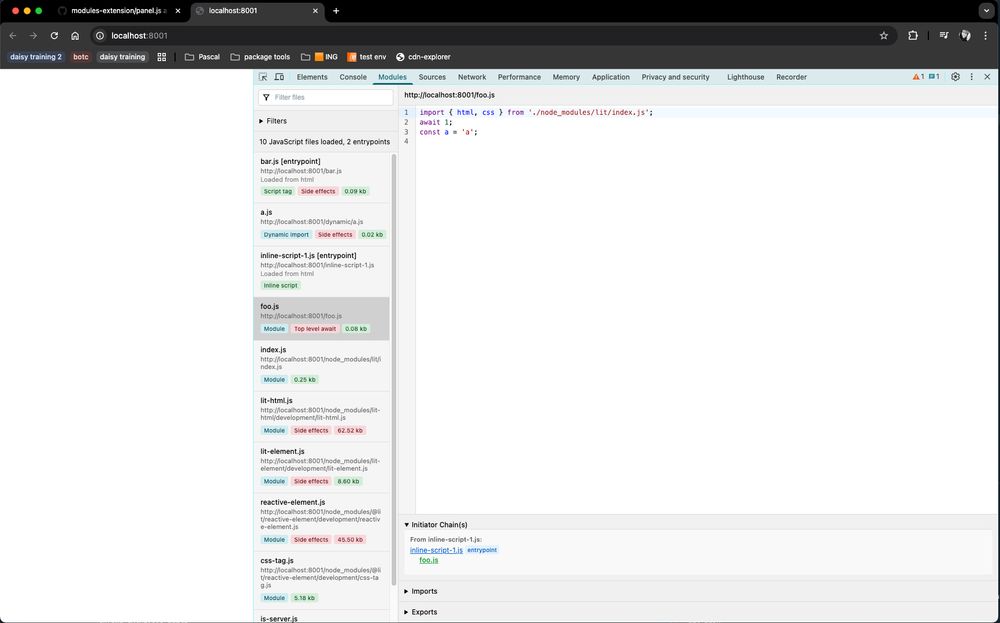
Task: Switch to the Sources tab
Action: point(432,77)
